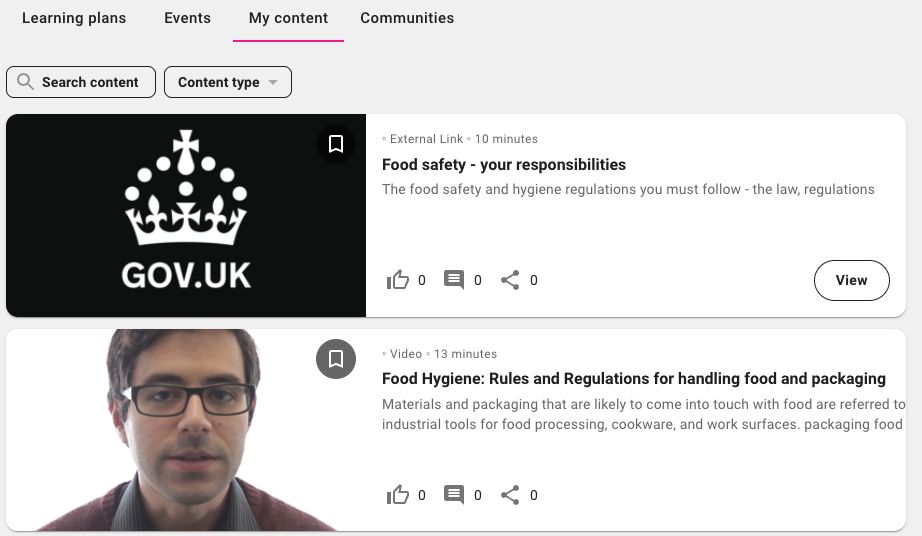The height and width of the screenshot is (536, 922).
Task: Click the Food Hygiene video thumbnail
Action: tap(186, 430)
